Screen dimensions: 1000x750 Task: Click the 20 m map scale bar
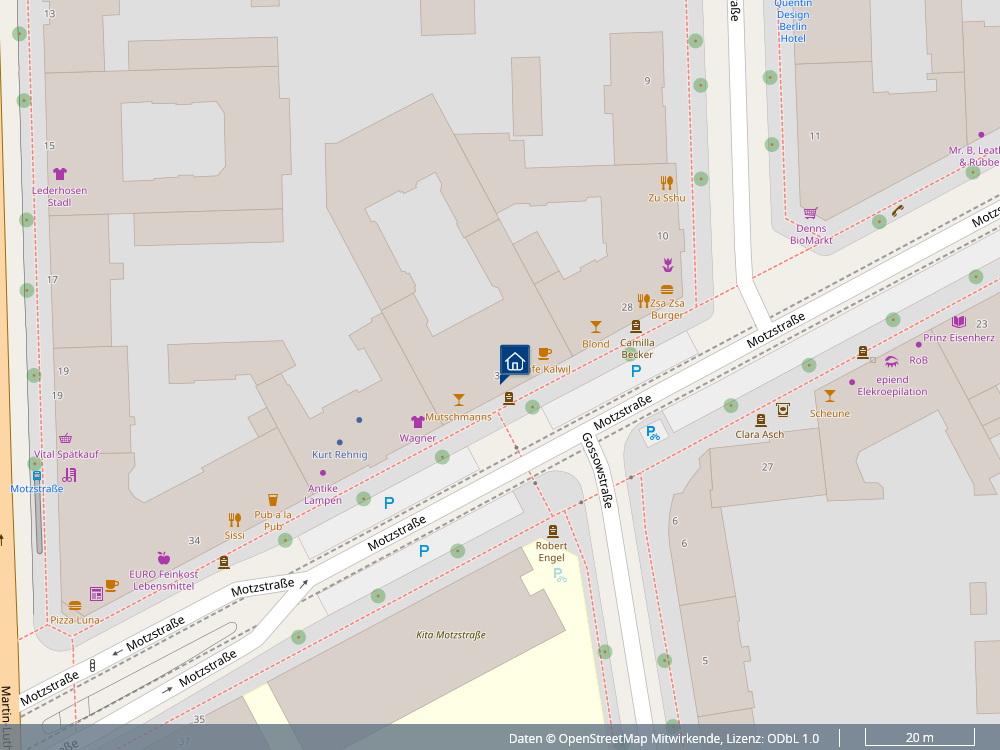tap(919, 738)
